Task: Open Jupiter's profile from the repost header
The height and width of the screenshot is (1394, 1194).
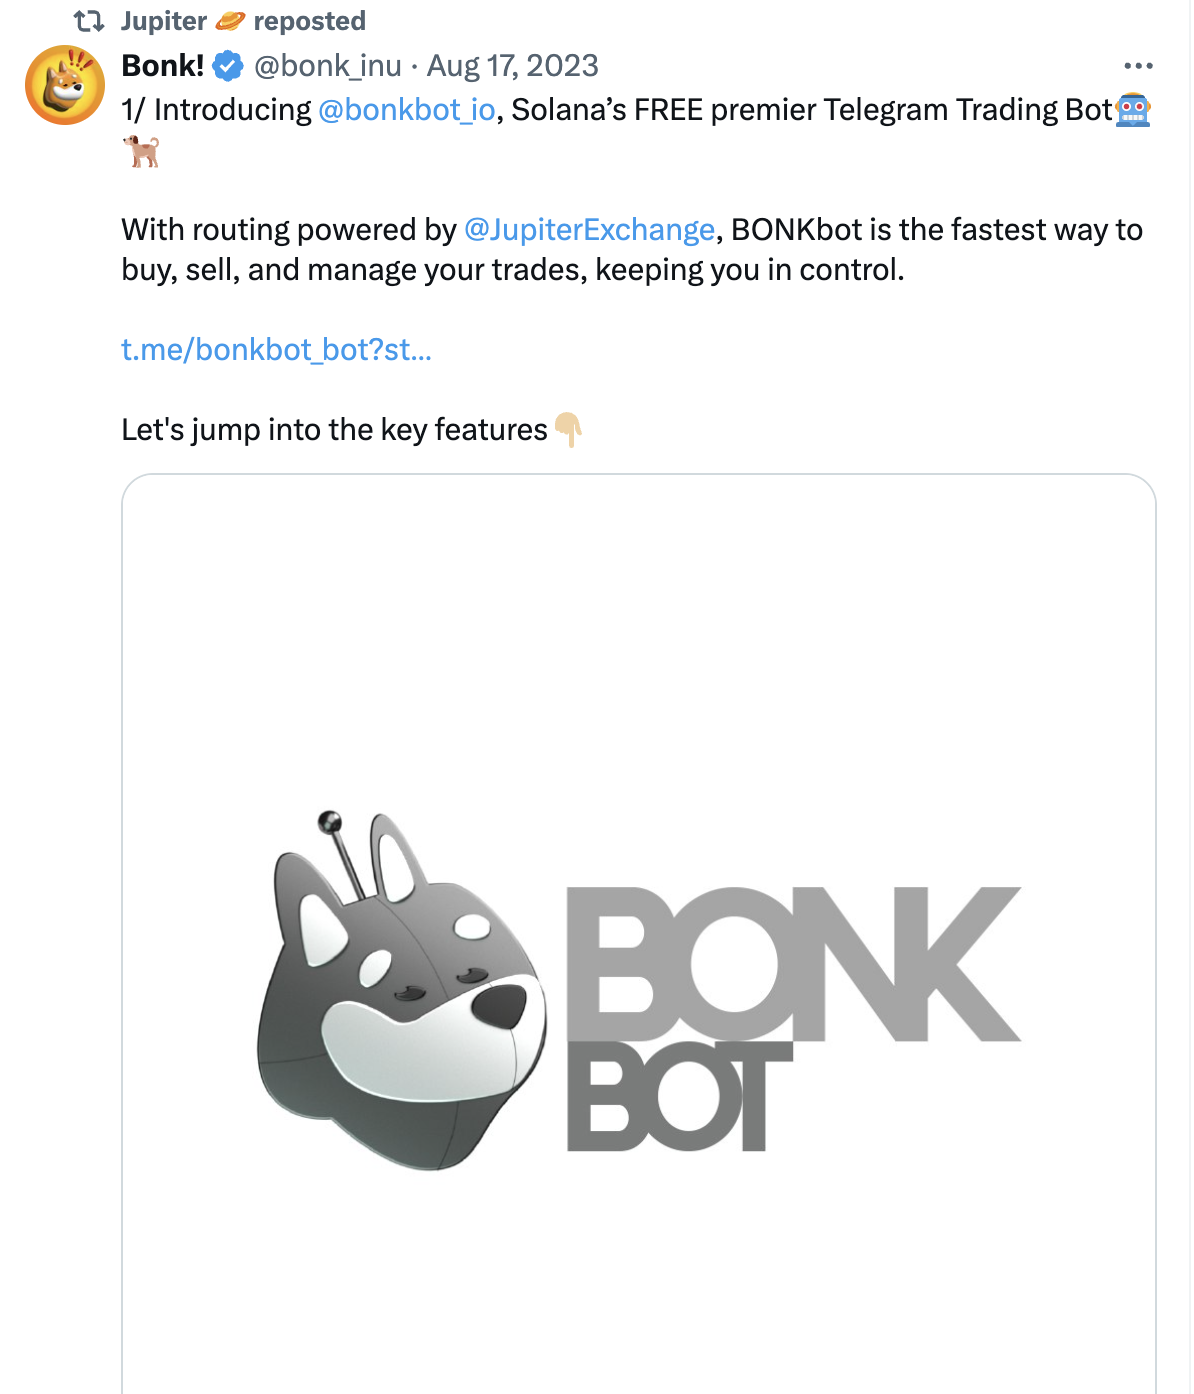Action: tap(163, 21)
